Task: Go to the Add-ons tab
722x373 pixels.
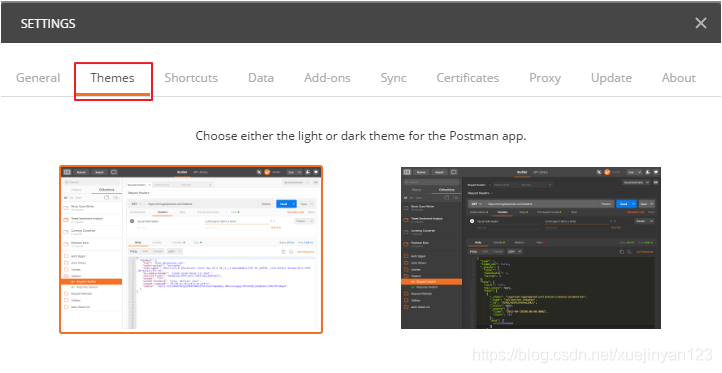Action: coord(327,78)
